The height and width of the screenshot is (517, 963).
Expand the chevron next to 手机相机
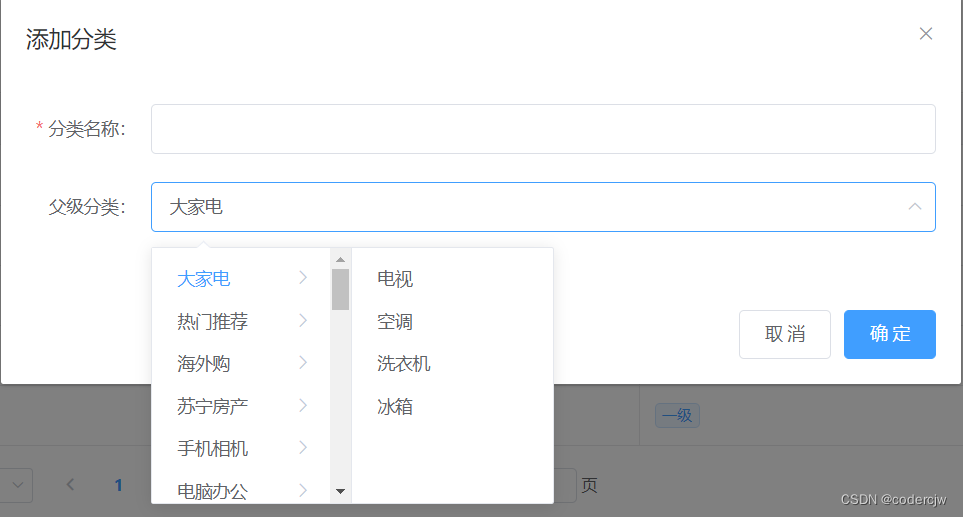click(x=303, y=448)
